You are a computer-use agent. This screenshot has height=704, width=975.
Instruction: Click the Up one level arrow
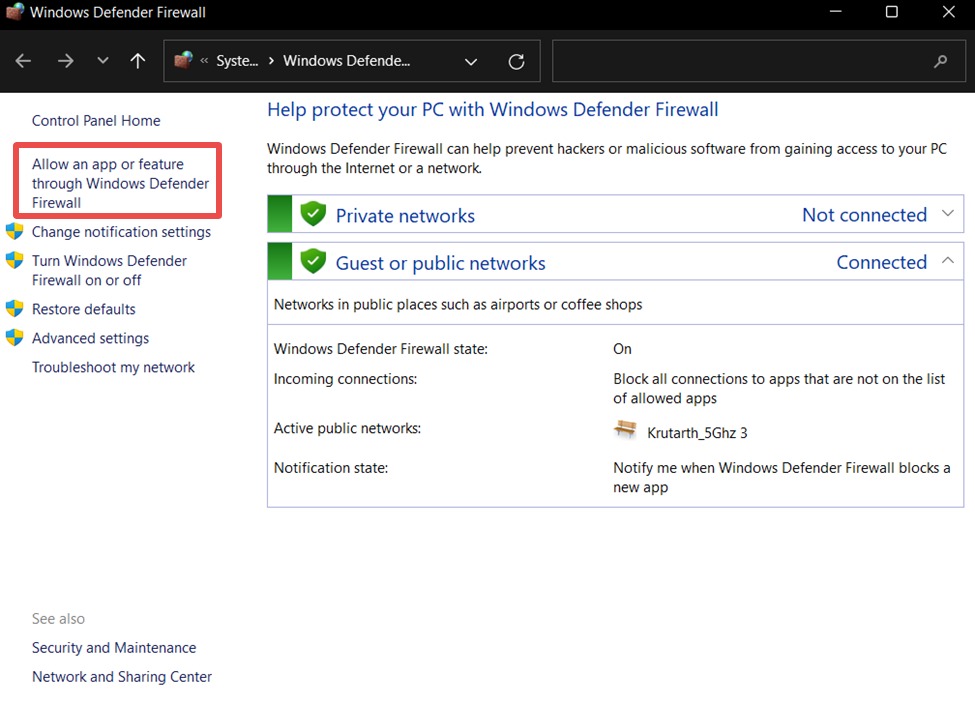click(138, 61)
